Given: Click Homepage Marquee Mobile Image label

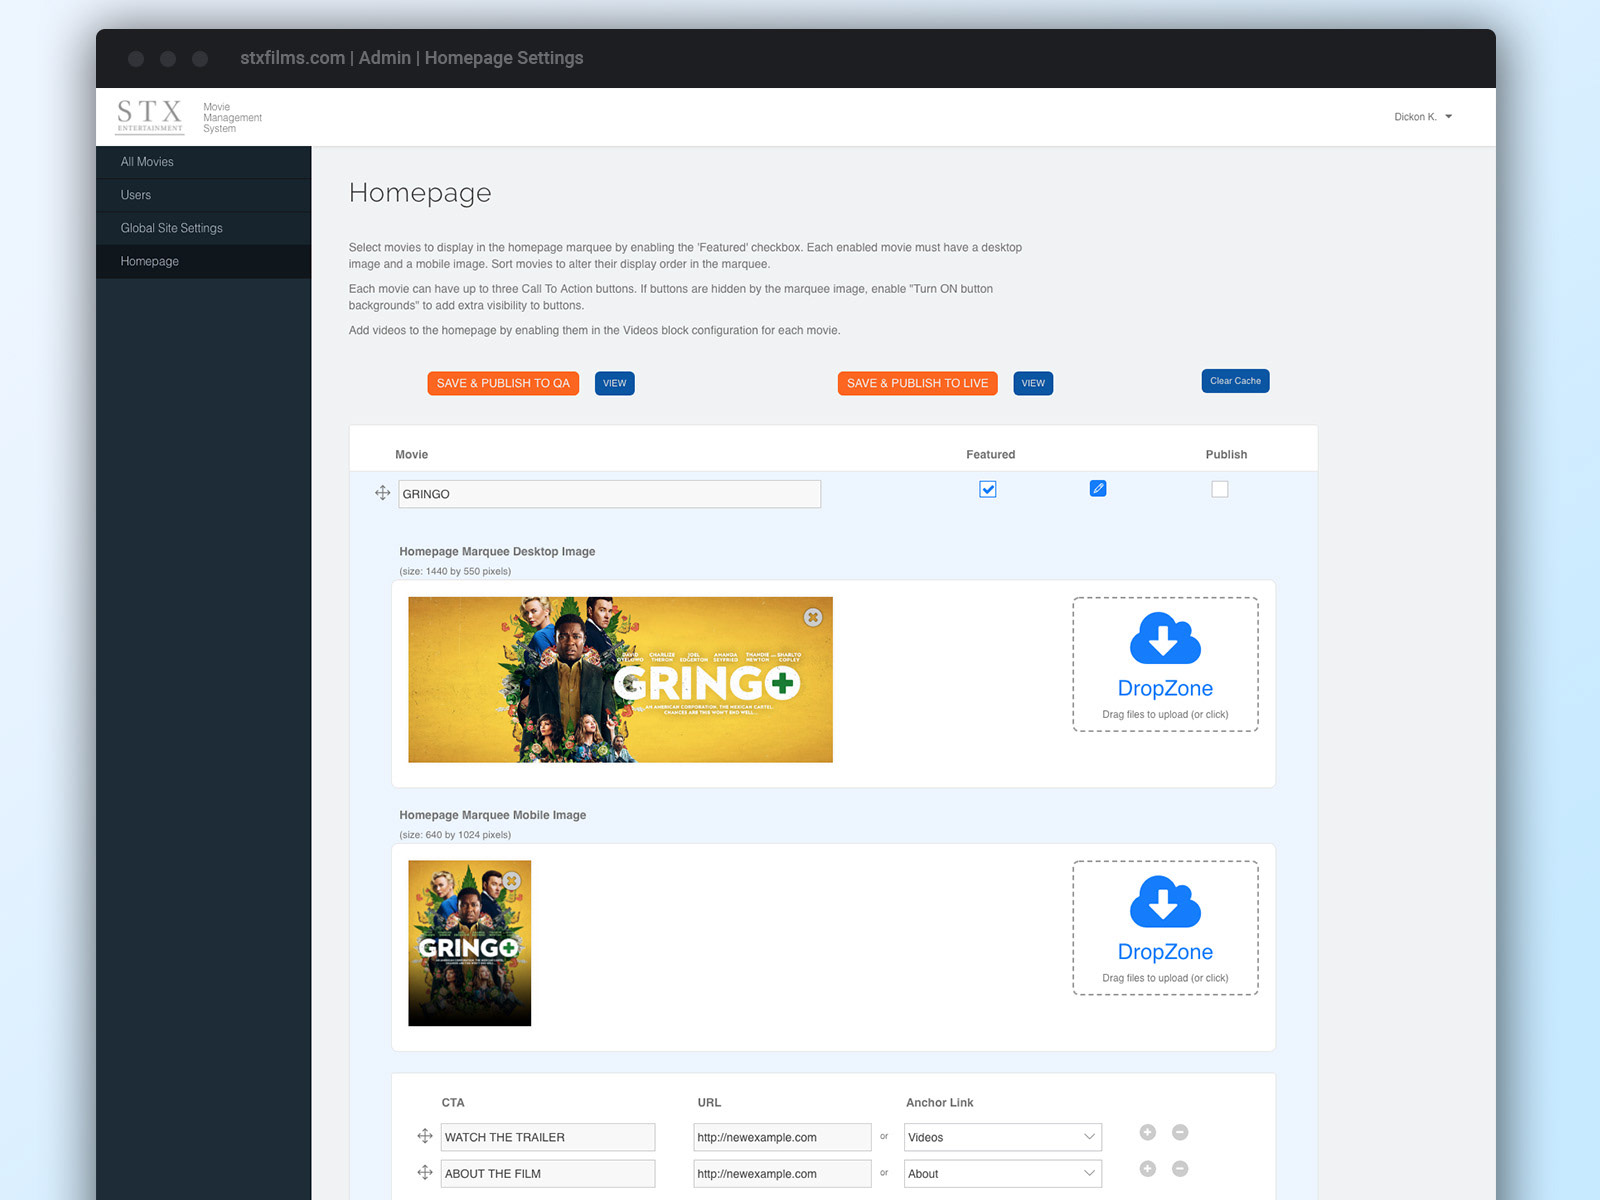Looking at the screenshot, I should coord(493,815).
